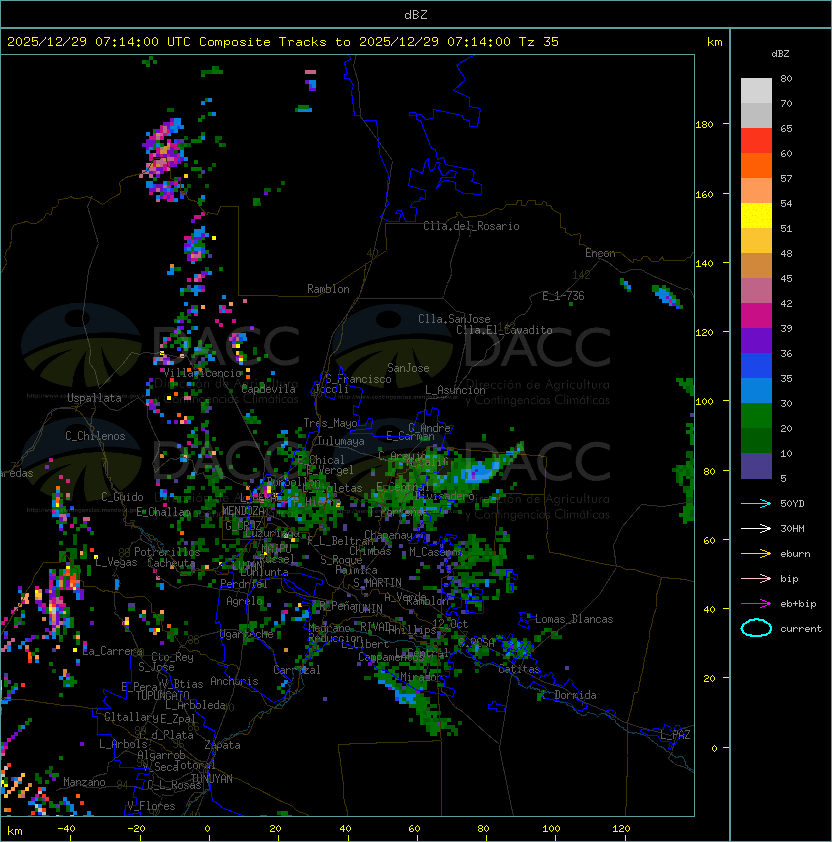The image size is (832, 842).
Task: Click the 'km' unit label at top right
Action: click(714, 42)
